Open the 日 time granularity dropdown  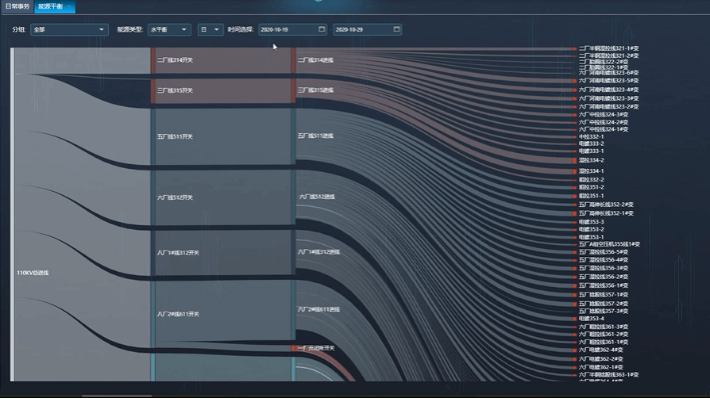coord(210,29)
